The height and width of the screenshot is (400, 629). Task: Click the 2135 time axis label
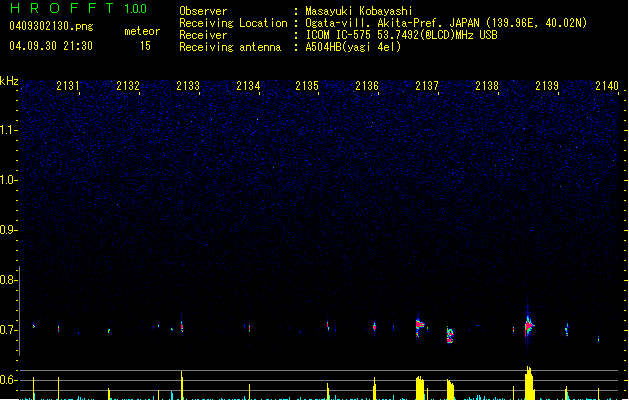[x=307, y=86]
